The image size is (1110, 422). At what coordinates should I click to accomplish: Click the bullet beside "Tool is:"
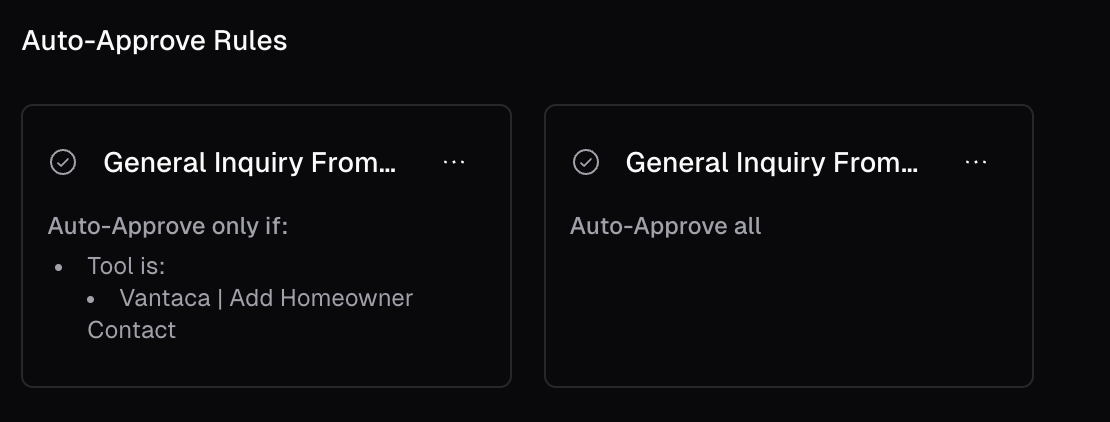59,267
